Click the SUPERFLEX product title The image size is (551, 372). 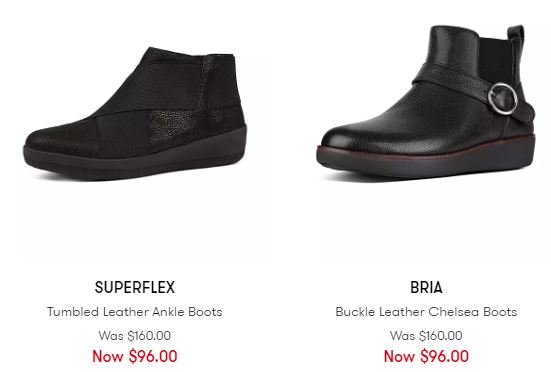click(135, 287)
